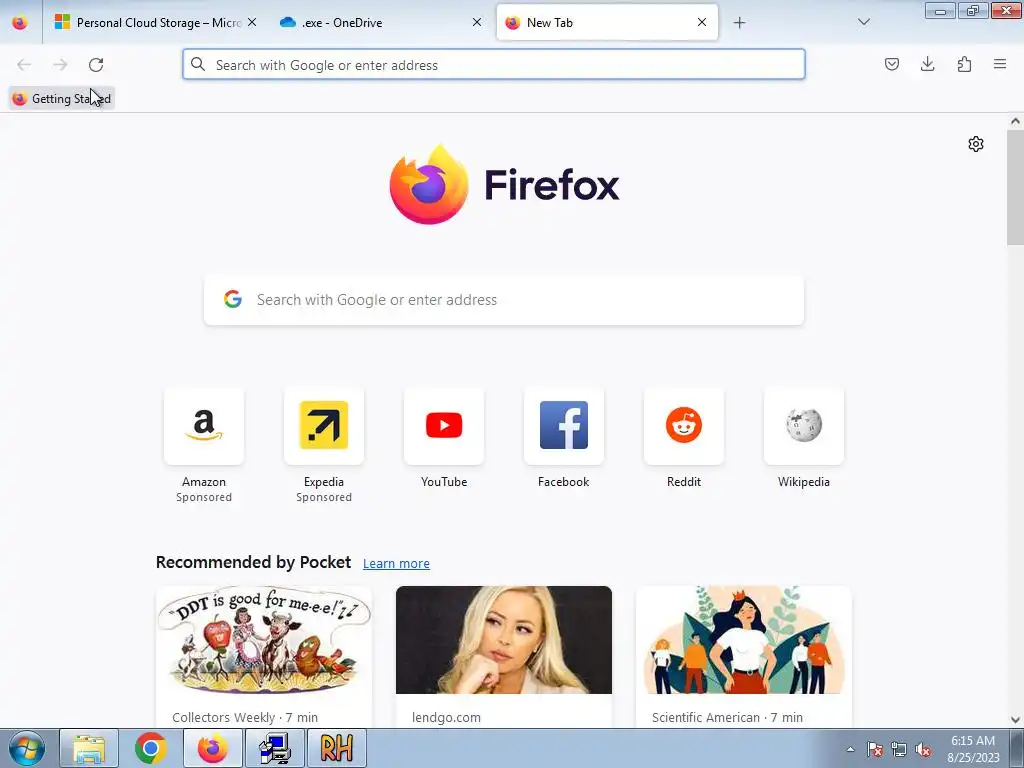Expand the list all tabs chevron
Viewport: 1024px width, 768px height.
(863, 22)
